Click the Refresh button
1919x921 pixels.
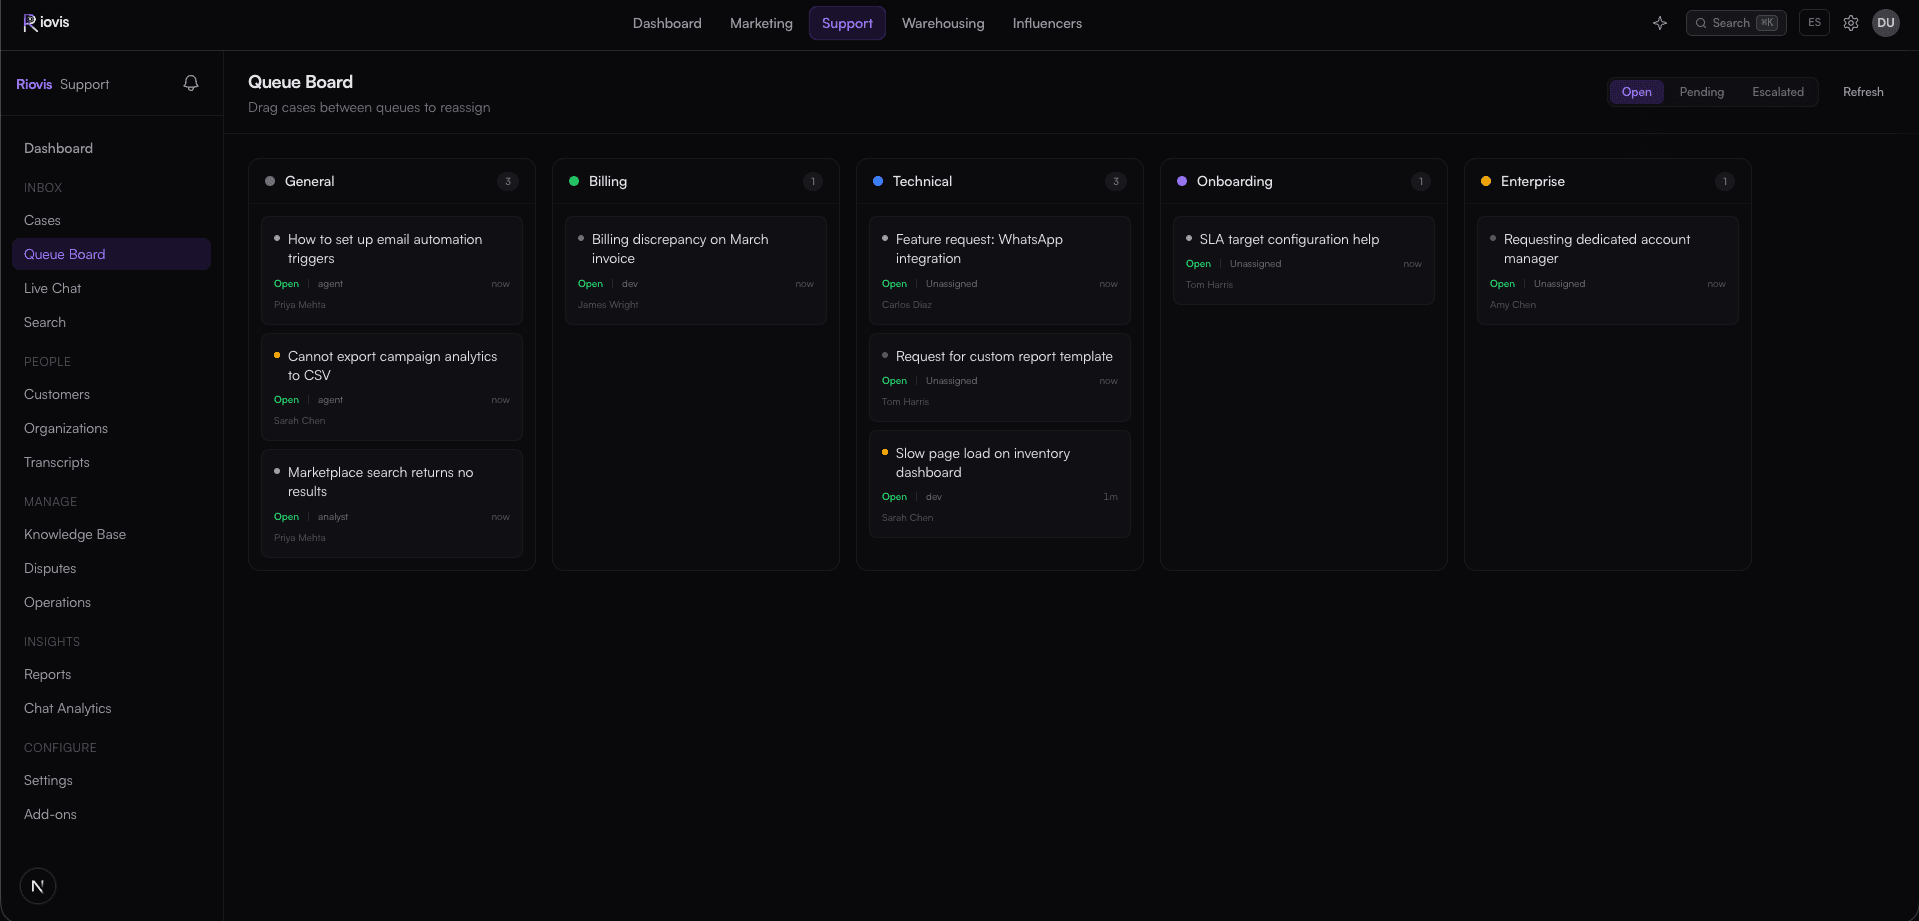(x=1863, y=92)
